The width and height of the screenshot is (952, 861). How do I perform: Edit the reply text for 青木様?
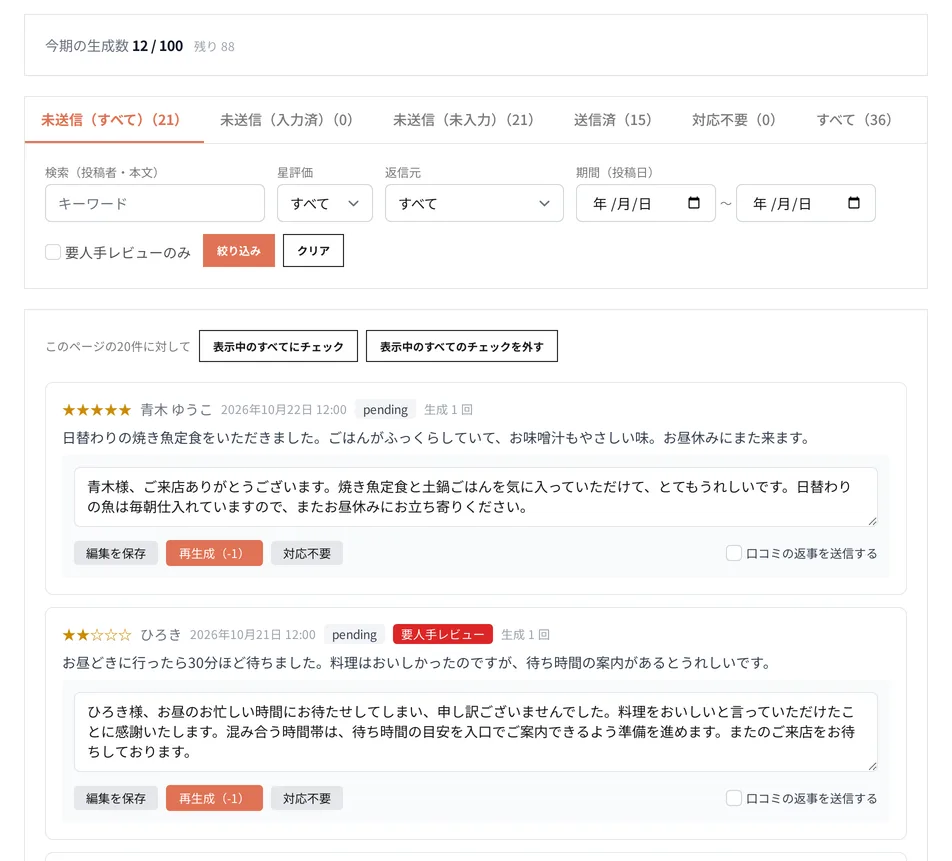click(x=476, y=497)
